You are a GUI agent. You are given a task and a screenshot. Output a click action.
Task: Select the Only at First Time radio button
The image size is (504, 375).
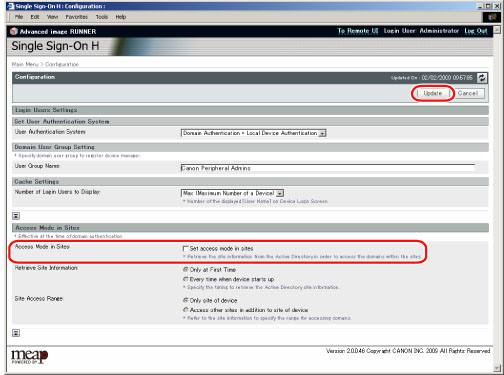click(x=186, y=269)
